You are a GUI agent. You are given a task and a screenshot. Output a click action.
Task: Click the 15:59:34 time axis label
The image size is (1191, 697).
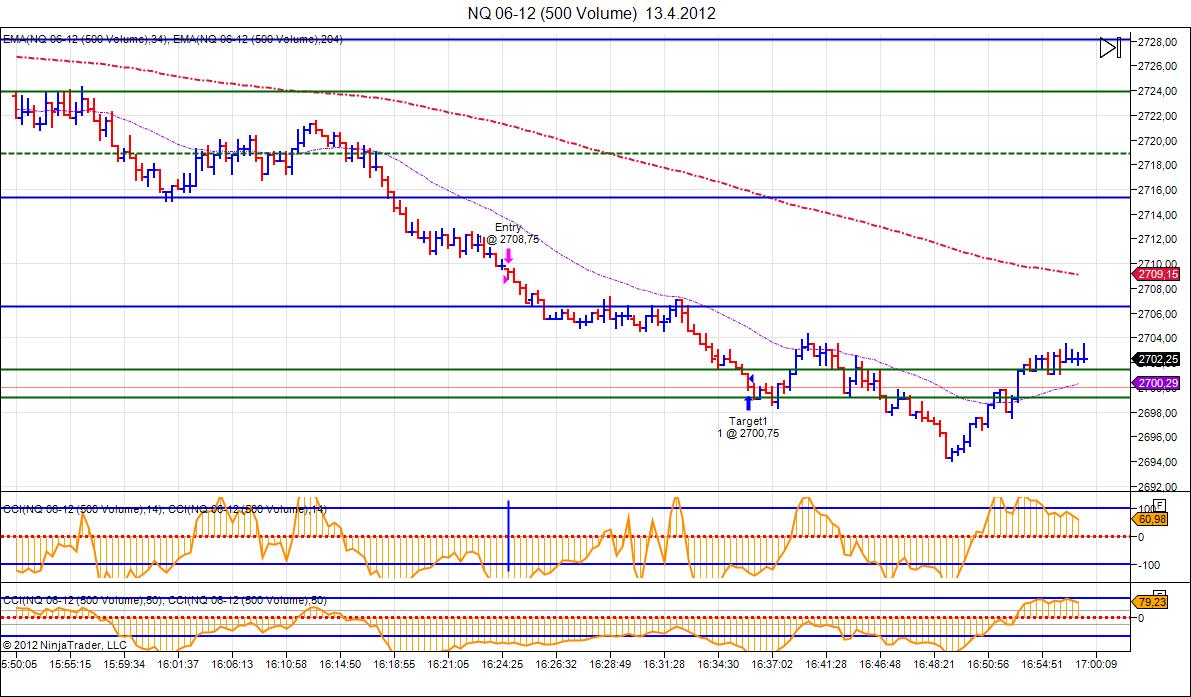pyautogui.click(x=124, y=664)
